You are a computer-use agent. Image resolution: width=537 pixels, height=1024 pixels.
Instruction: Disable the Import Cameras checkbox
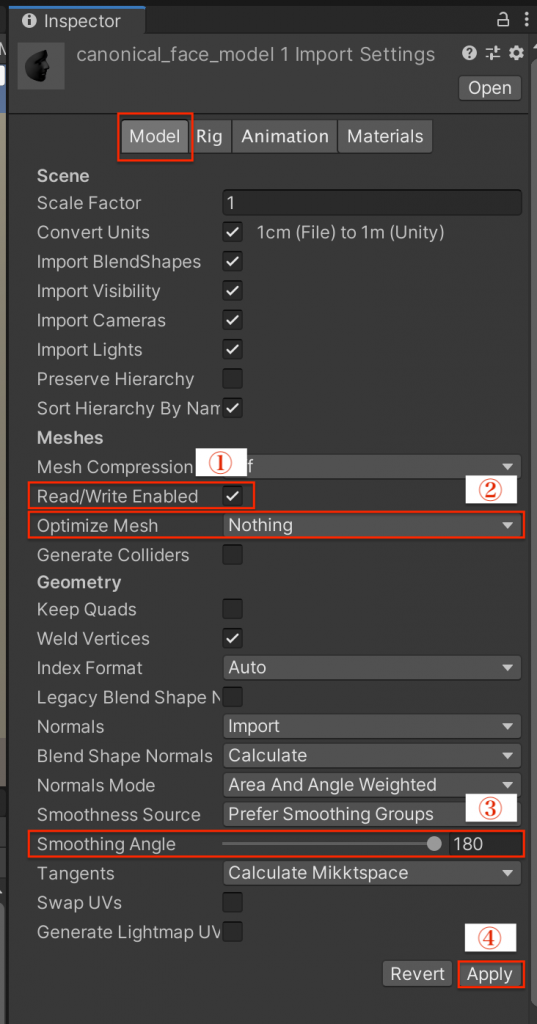click(233, 321)
